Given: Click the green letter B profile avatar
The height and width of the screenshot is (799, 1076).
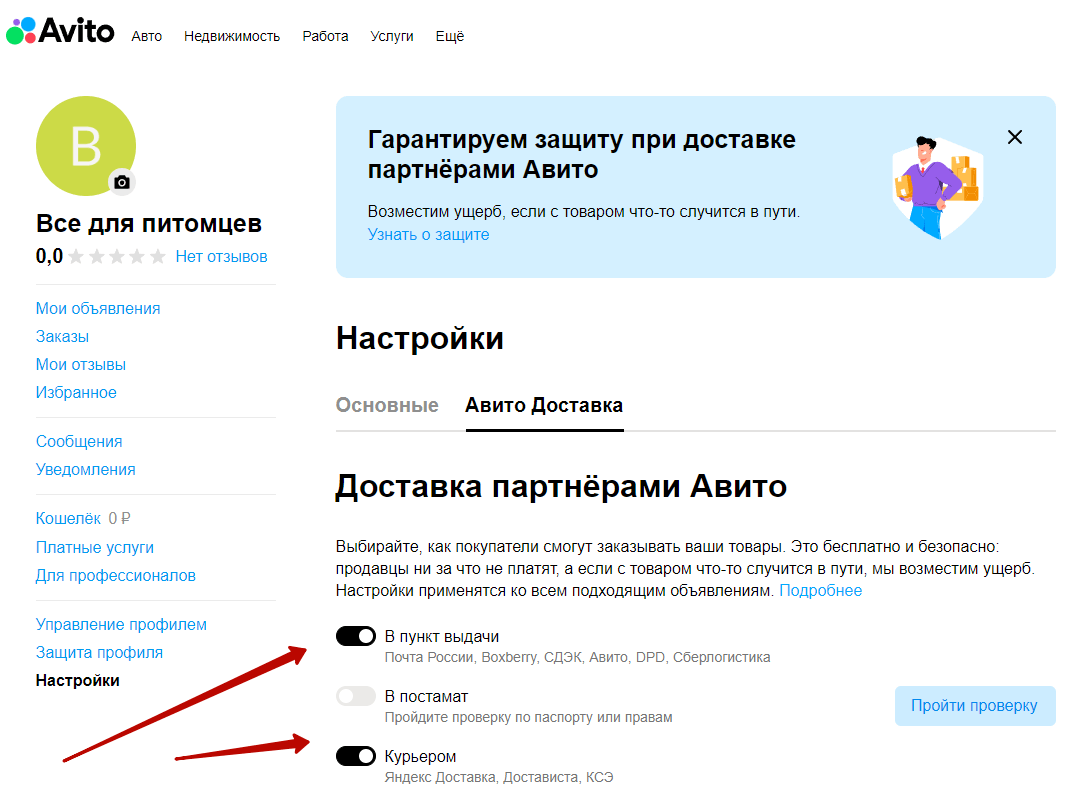Looking at the screenshot, I should (x=86, y=146).
